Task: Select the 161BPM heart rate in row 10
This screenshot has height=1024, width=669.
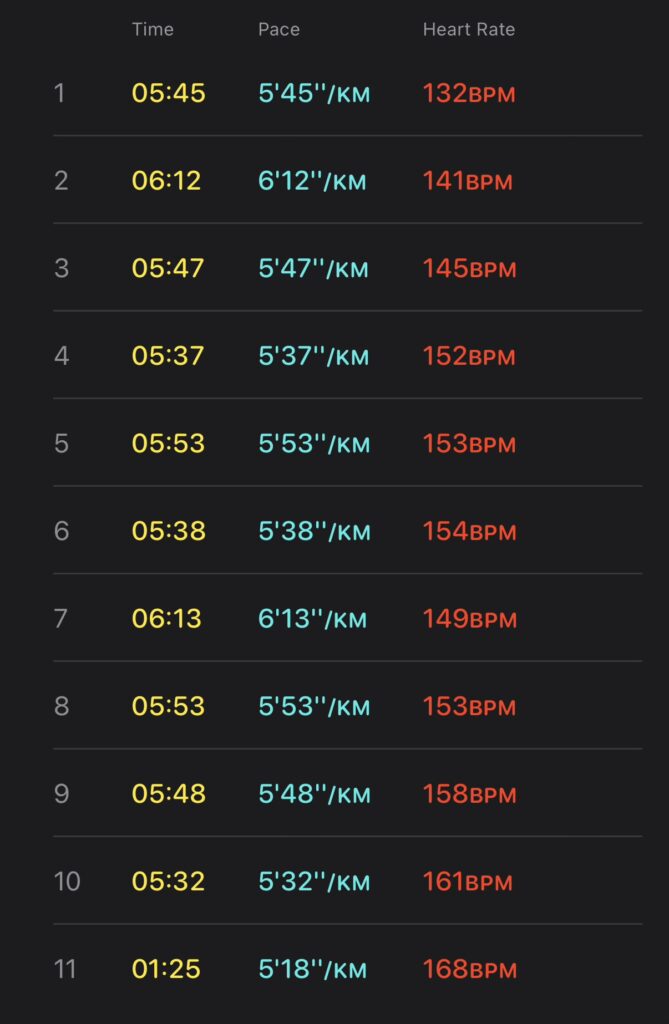Action: pos(467,881)
